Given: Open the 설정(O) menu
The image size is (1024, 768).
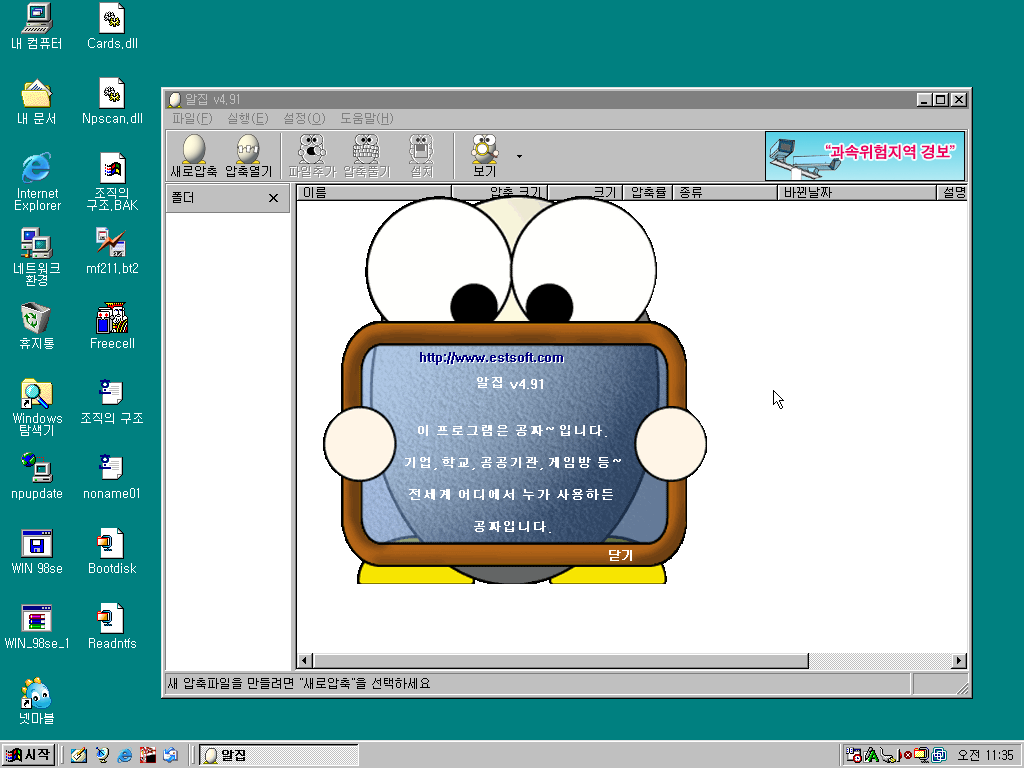Looking at the screenshot, I should tap(304, 118).
